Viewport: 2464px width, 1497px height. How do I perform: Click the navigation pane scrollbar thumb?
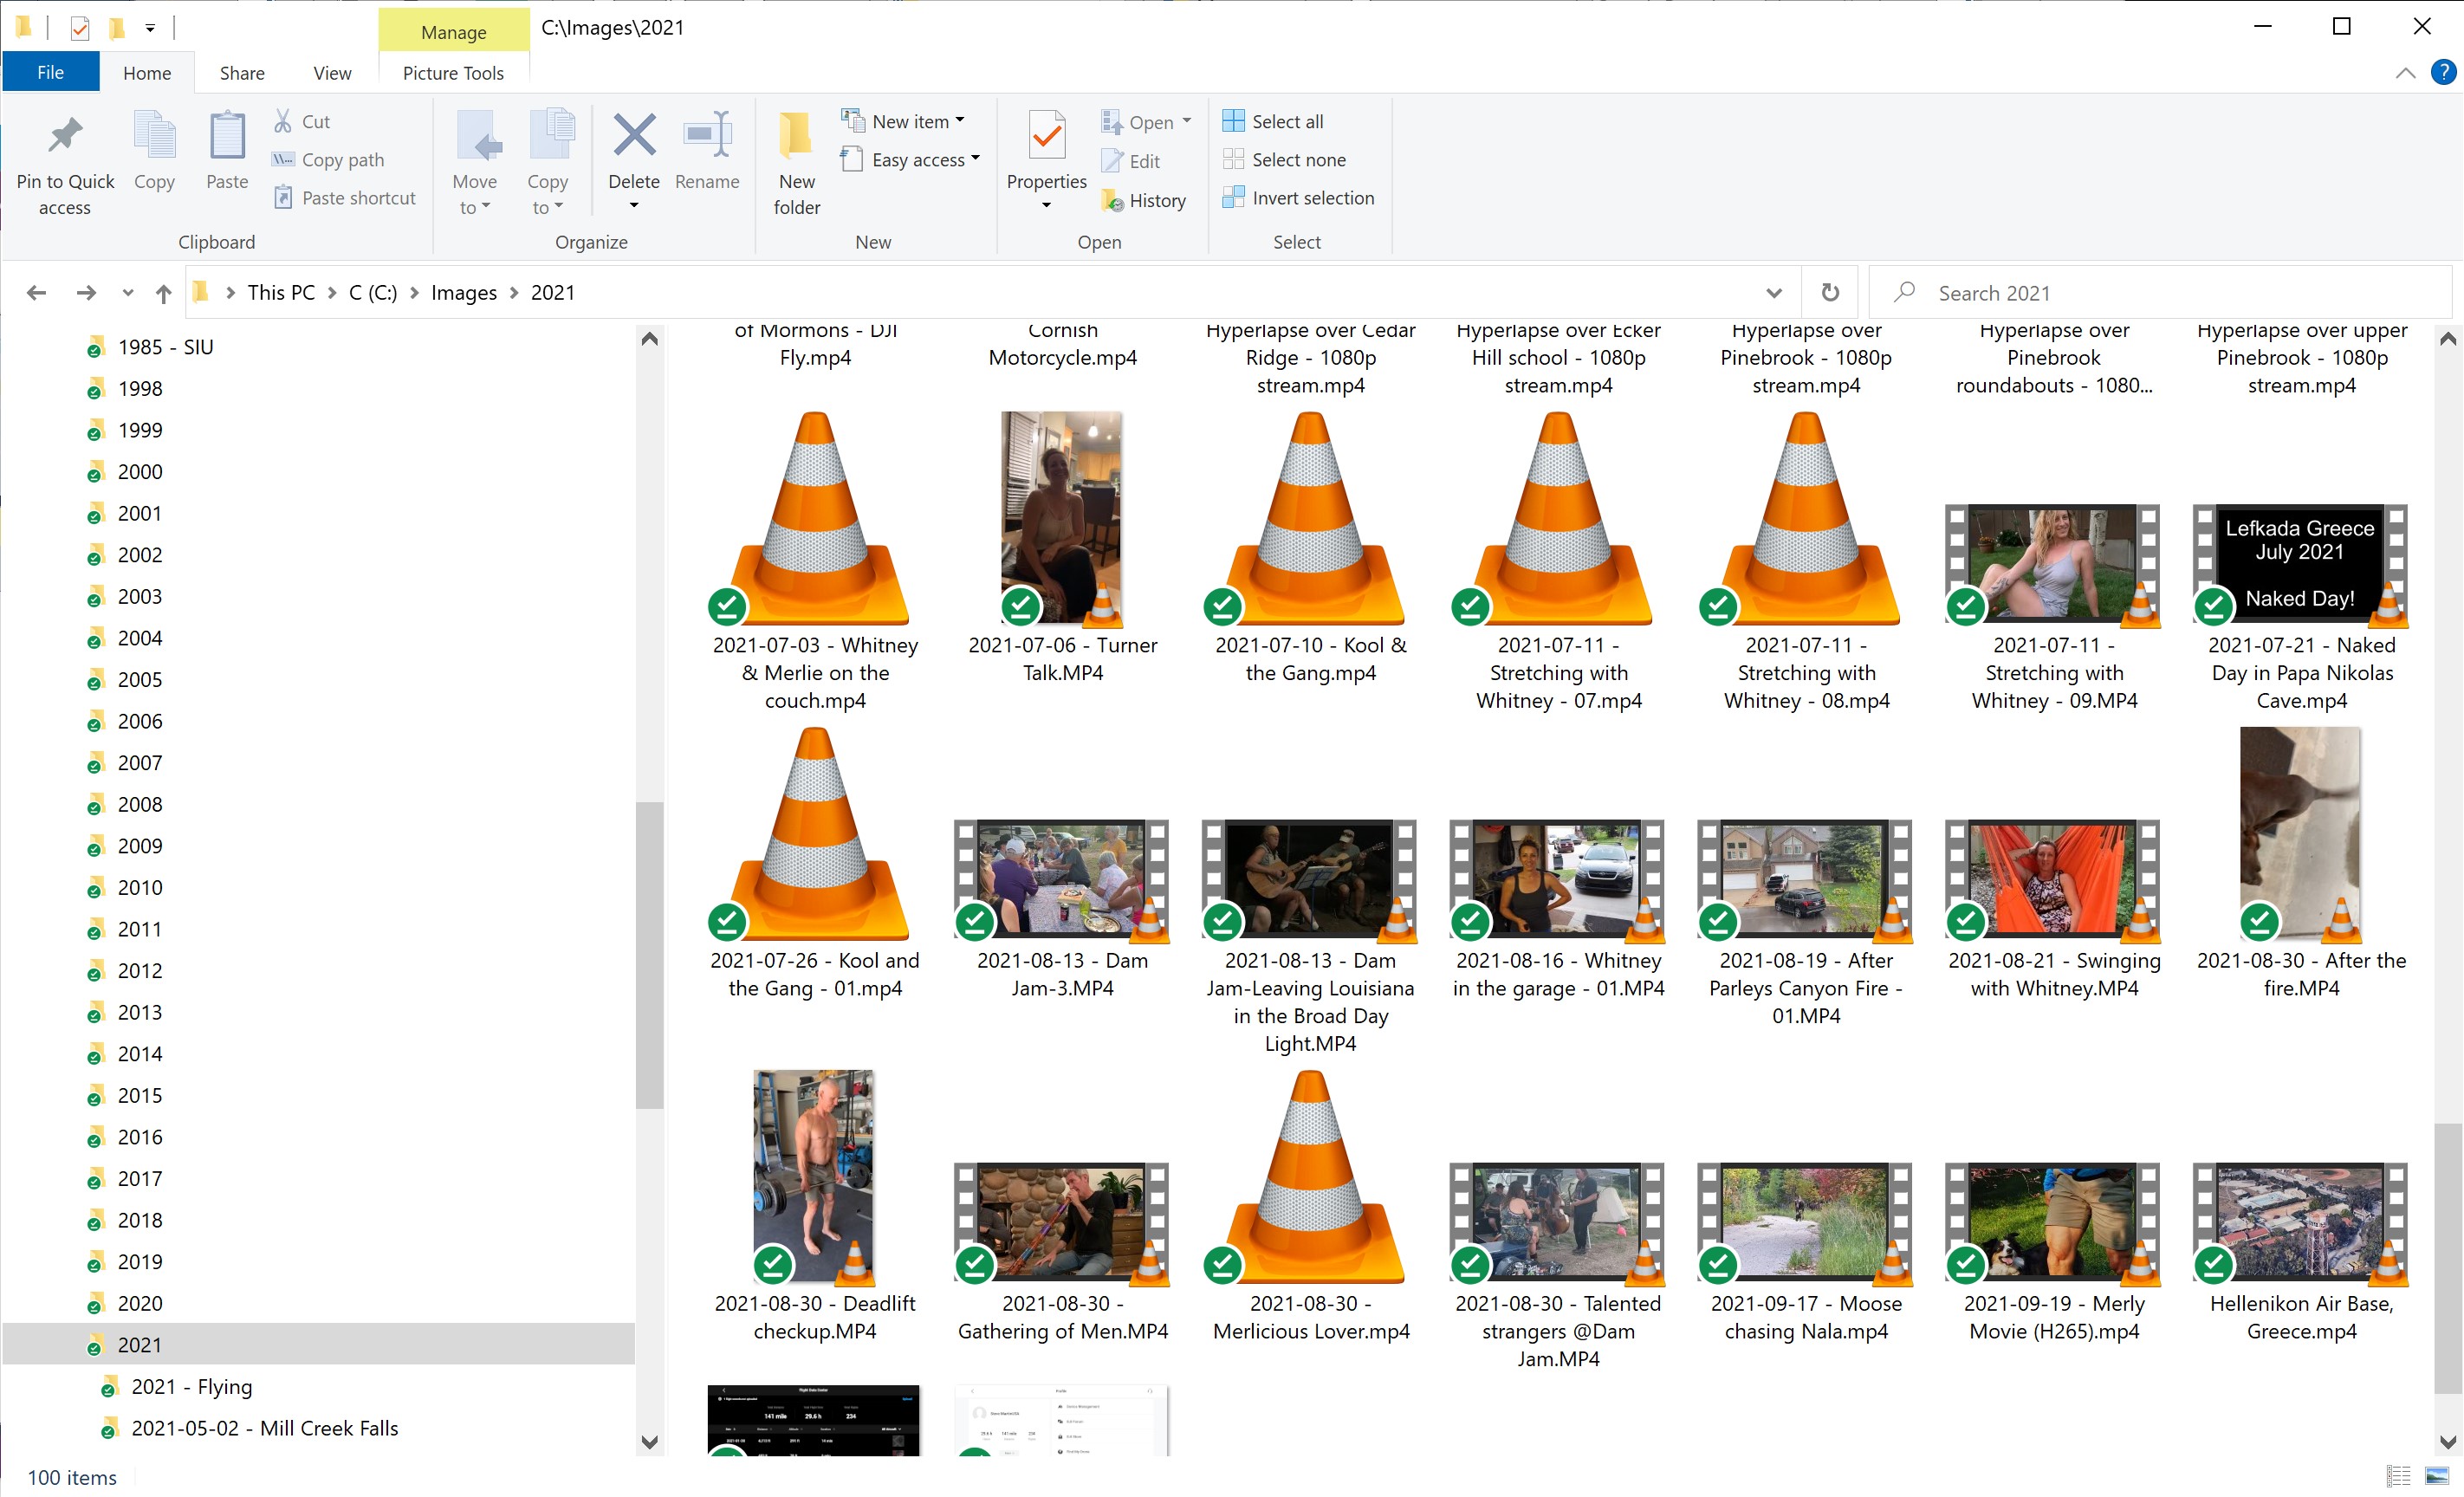point(650,954)
